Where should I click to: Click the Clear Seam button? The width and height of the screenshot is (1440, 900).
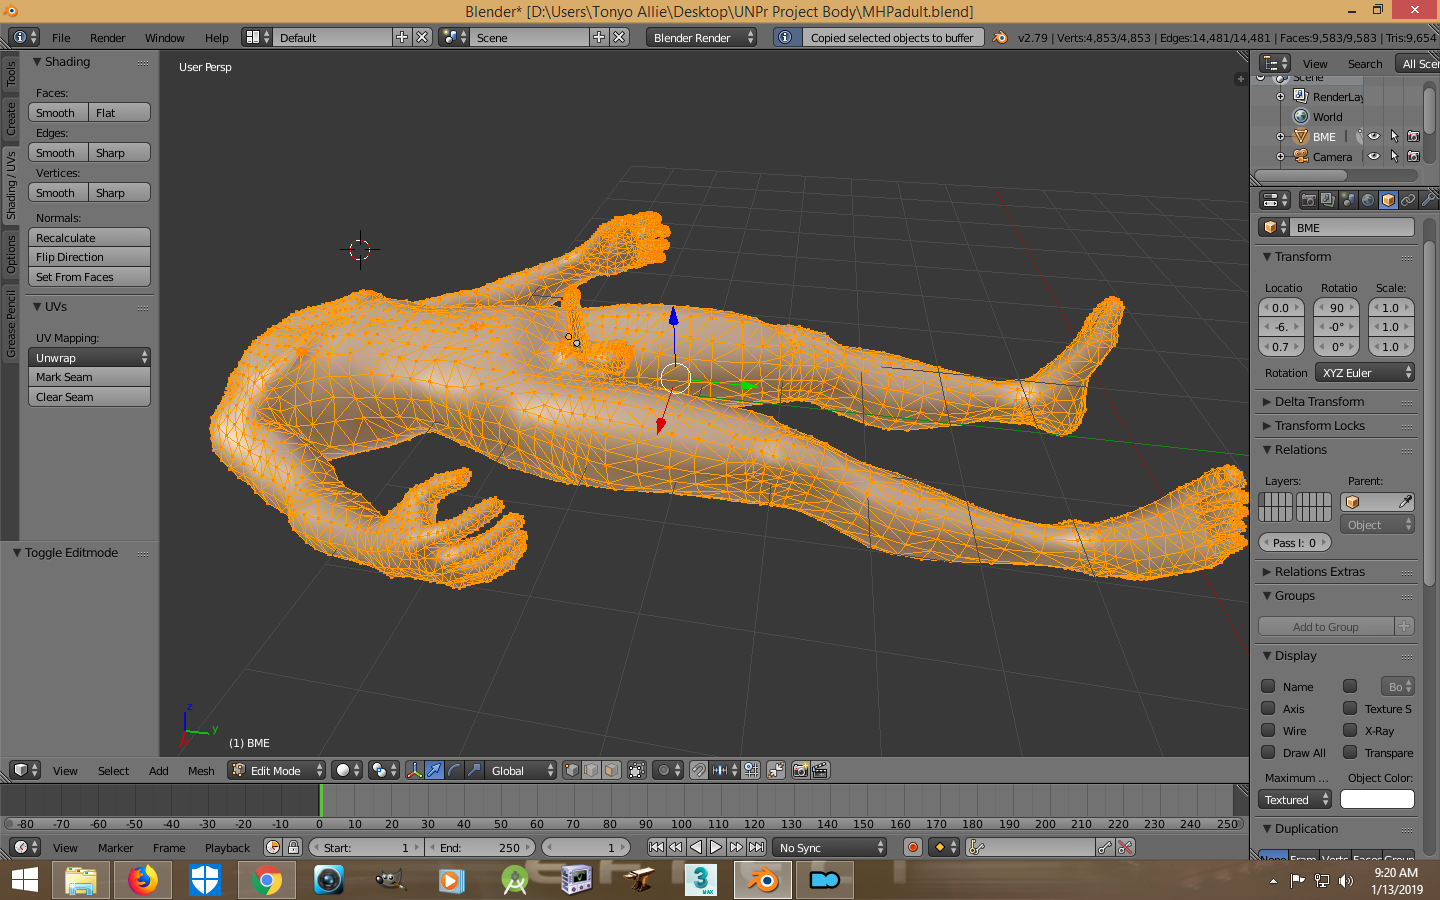click(89, 397)
